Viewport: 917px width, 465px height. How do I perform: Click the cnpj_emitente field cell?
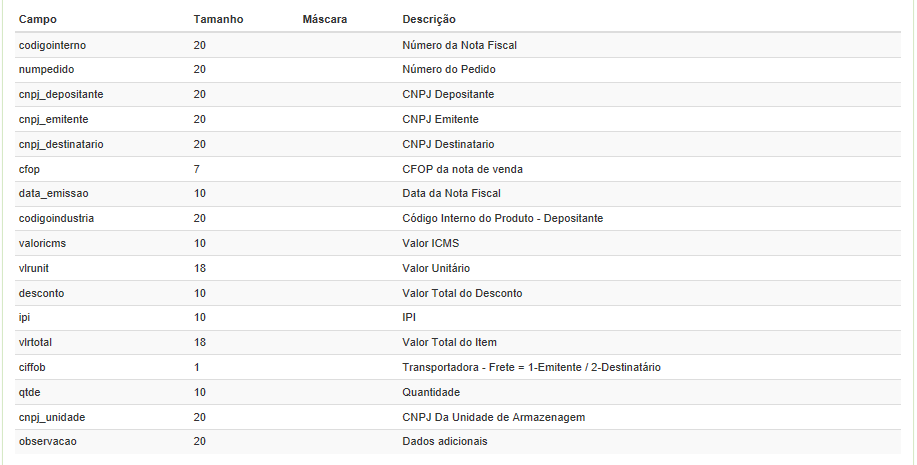53,119
